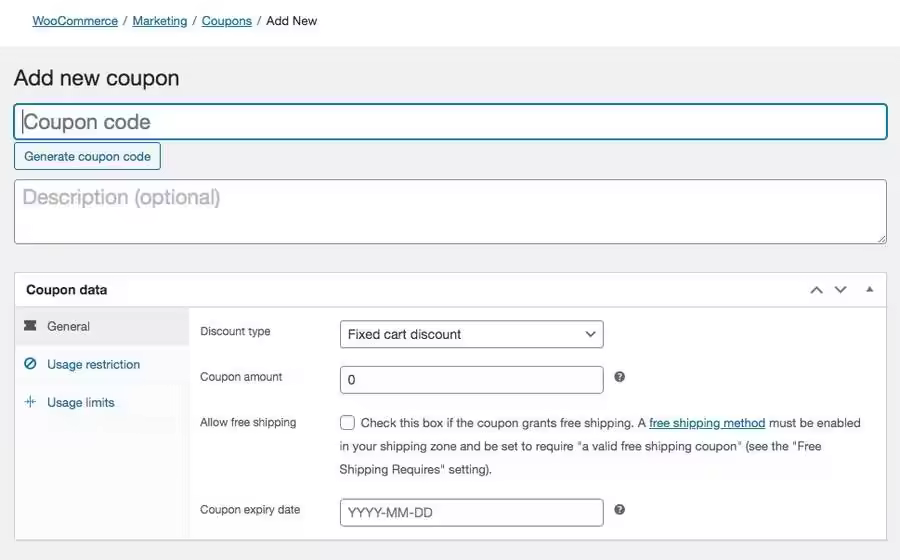The width and height of the screenshot is (900, 560).
Task: Move Coupon data panel up arrow
Action: coord(816,290)
